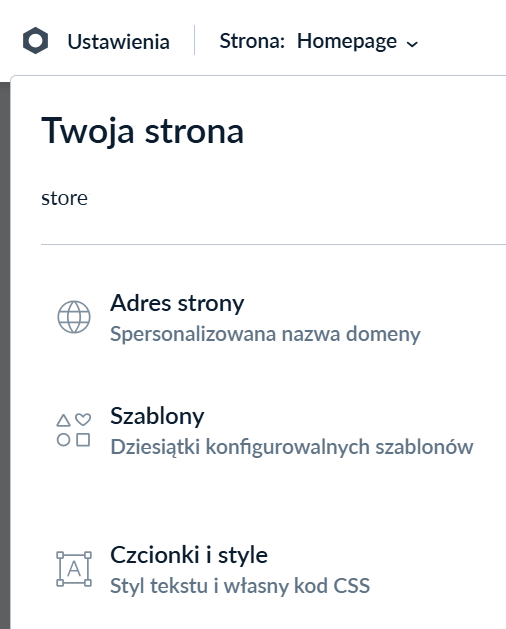This screenshot has height=629, width=506.
Task: Open the Ustawienia settings menu
Action: [118, 42]
